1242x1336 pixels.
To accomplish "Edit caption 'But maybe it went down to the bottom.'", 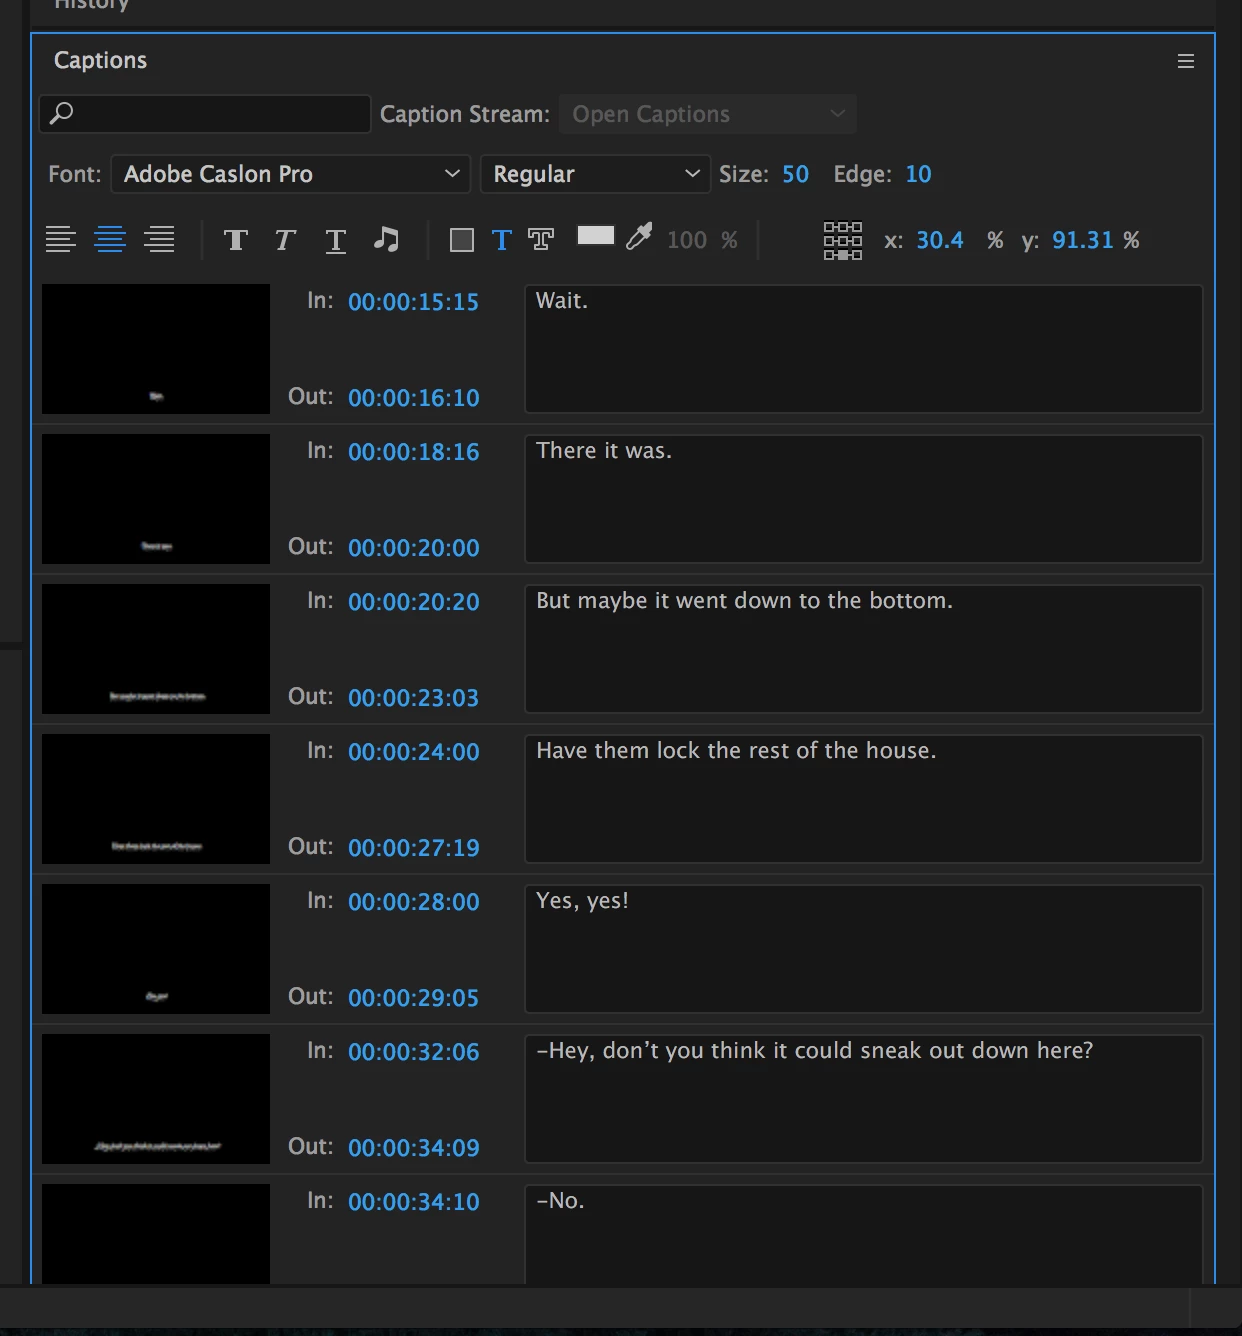I will (x=864, y=649).
